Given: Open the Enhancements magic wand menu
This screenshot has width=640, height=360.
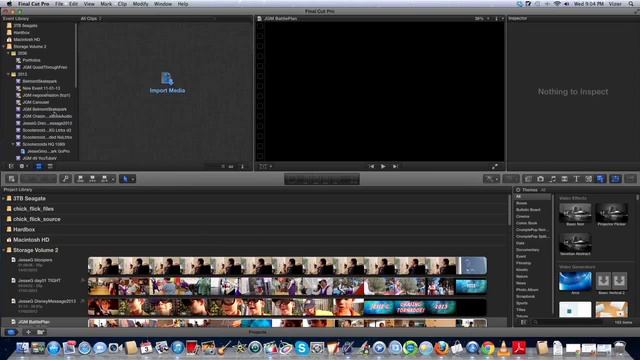Looking at the screenshot, I should click(x=491, y=179).
